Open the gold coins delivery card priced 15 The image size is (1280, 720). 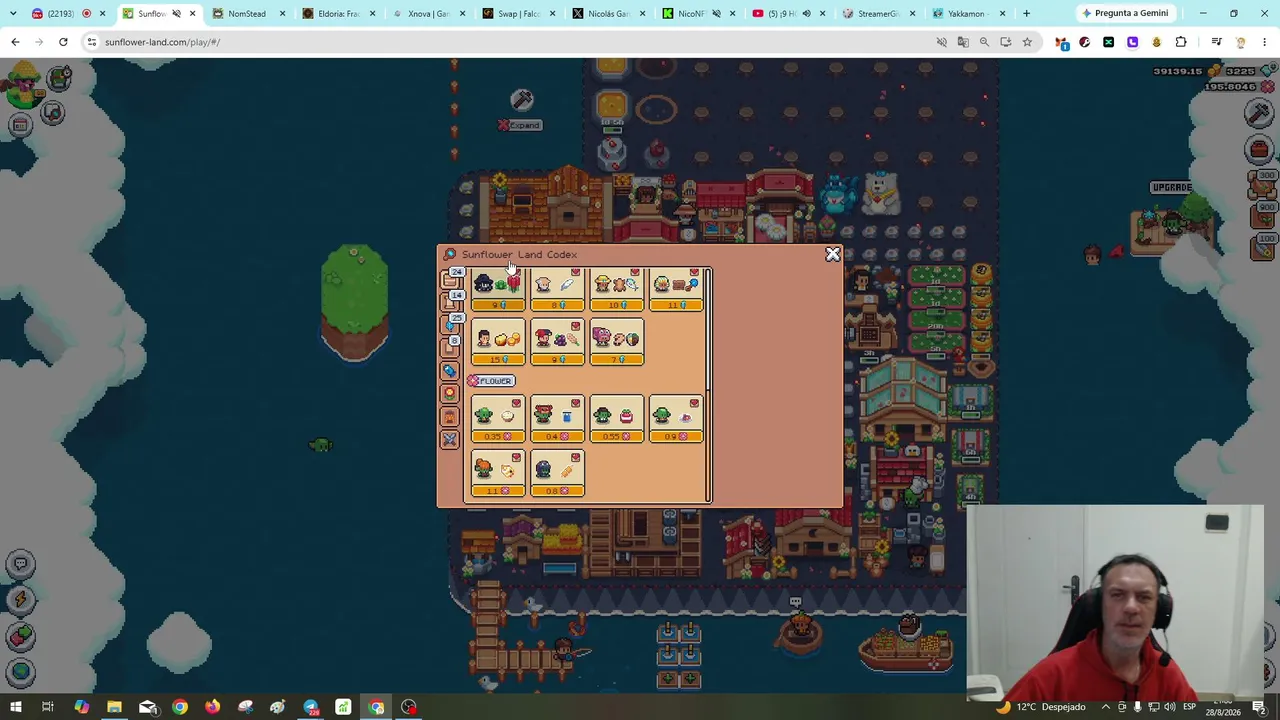pos(498,343)
